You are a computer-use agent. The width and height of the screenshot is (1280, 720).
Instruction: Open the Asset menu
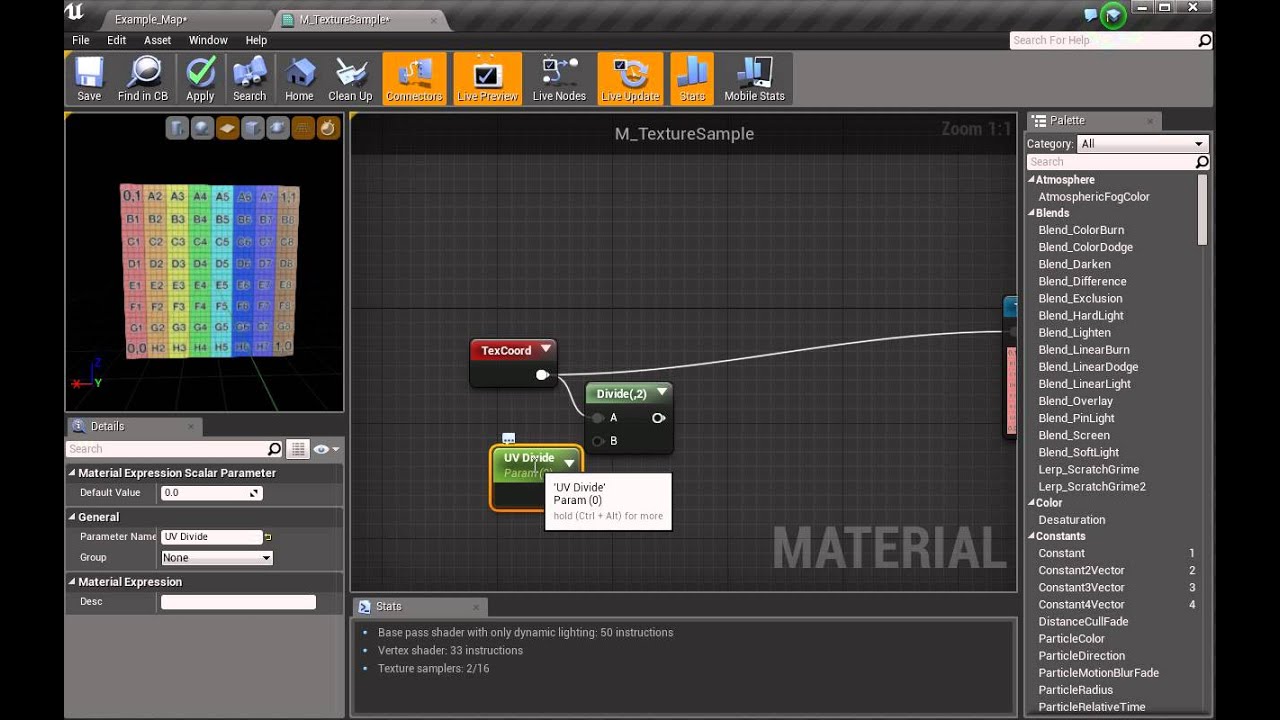tap(158, 40)
